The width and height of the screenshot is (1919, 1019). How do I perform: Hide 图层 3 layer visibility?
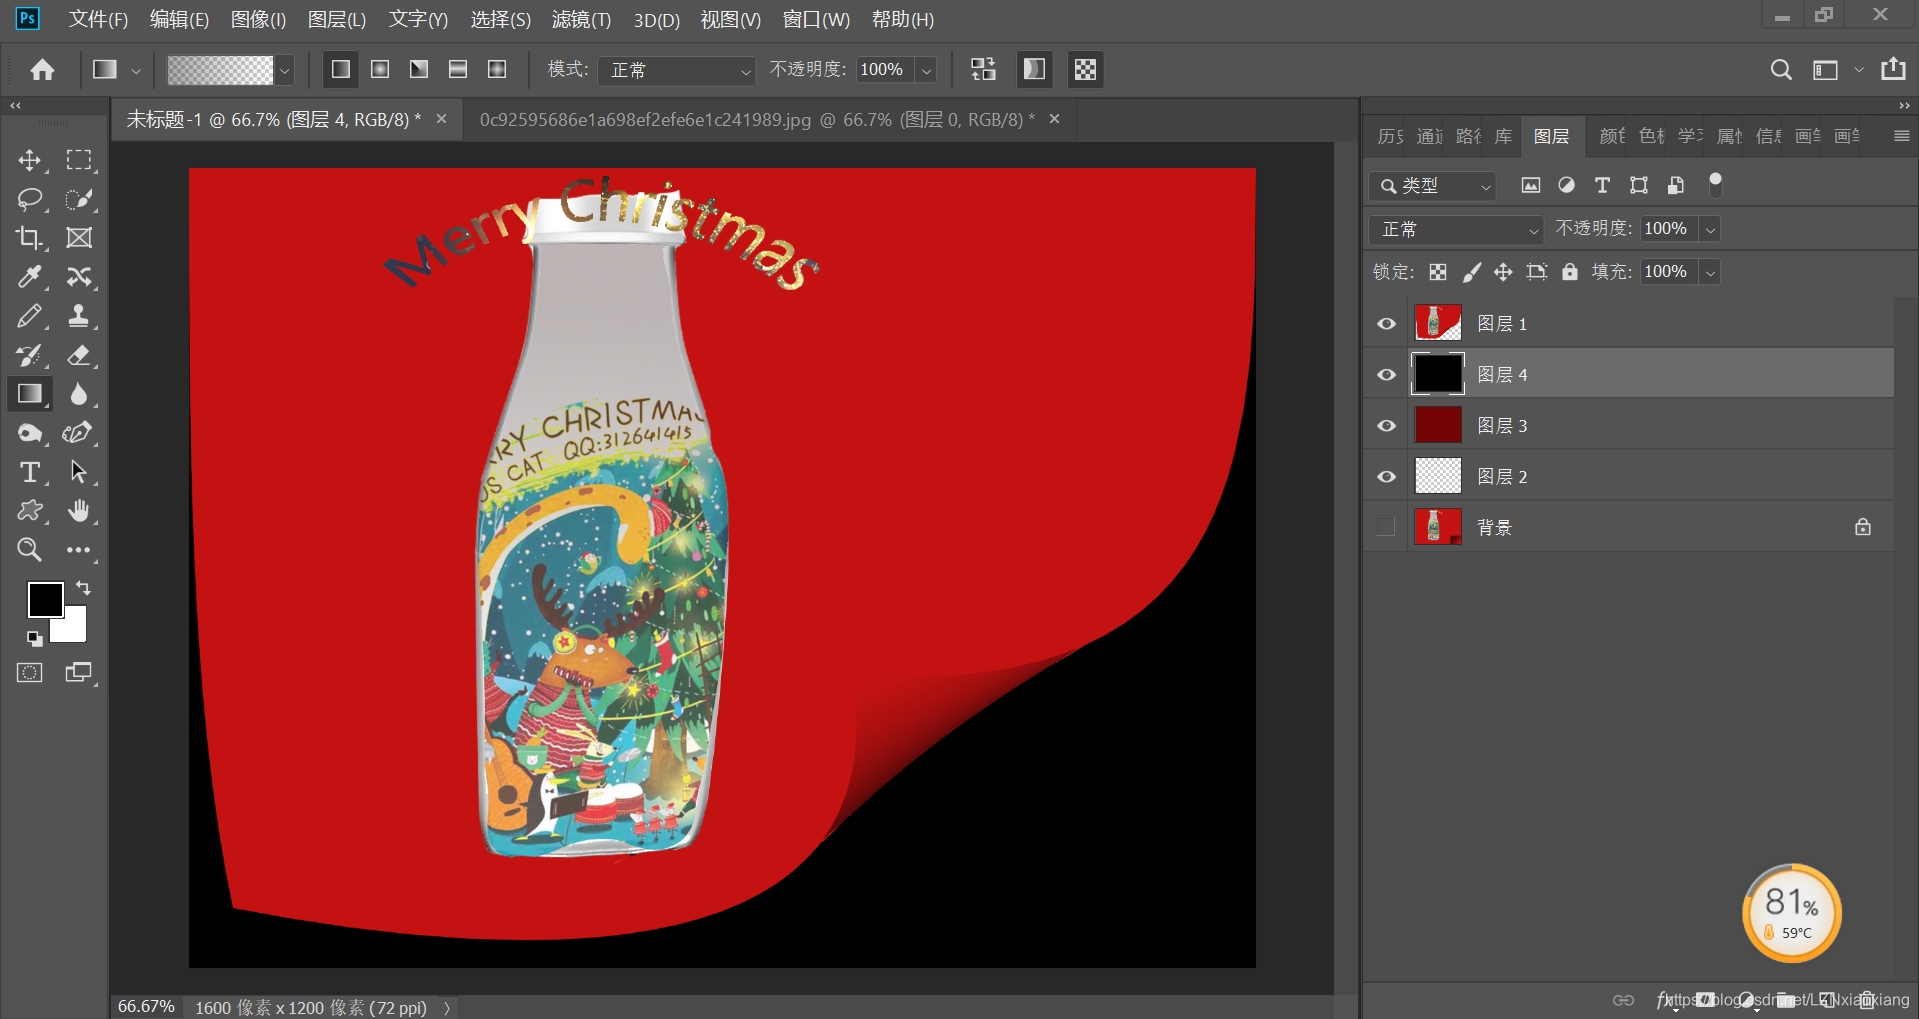1386,426
